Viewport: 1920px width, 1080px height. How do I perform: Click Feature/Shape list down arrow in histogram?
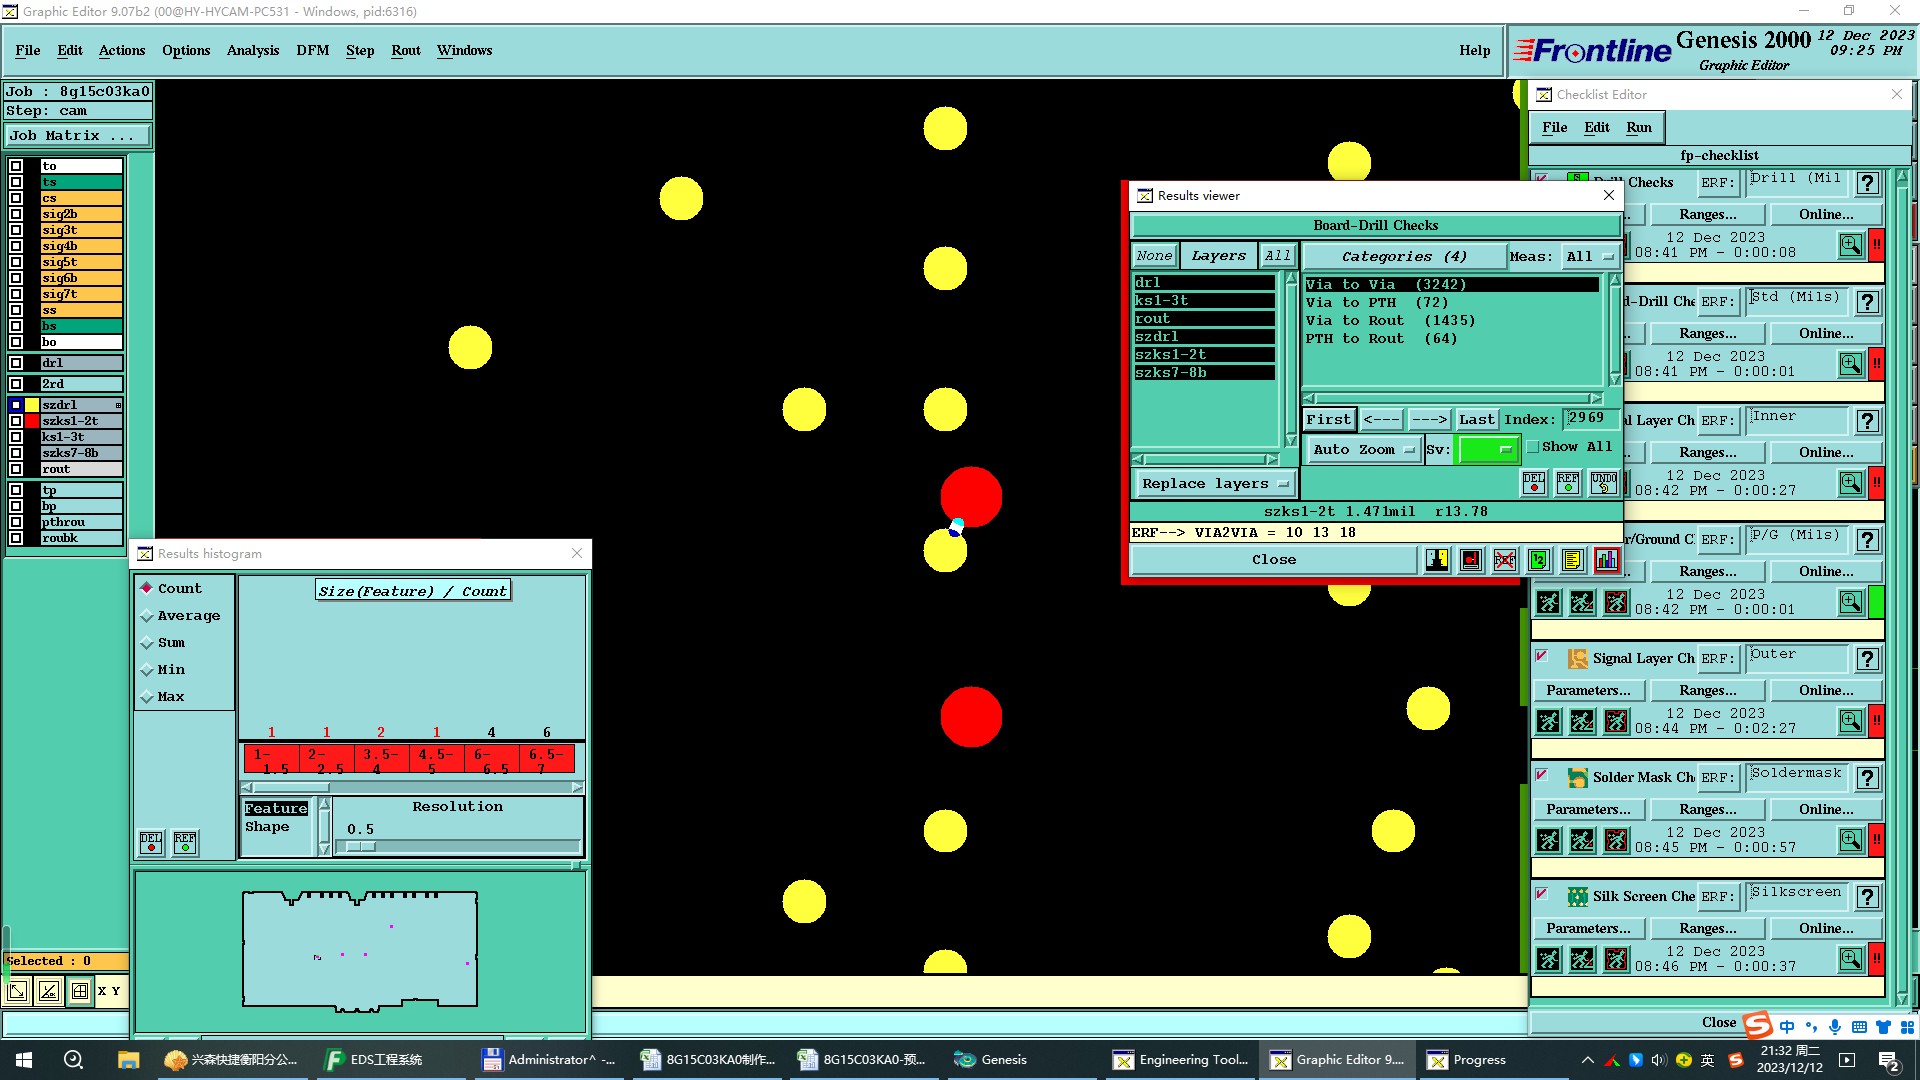[x=324, y=848]
